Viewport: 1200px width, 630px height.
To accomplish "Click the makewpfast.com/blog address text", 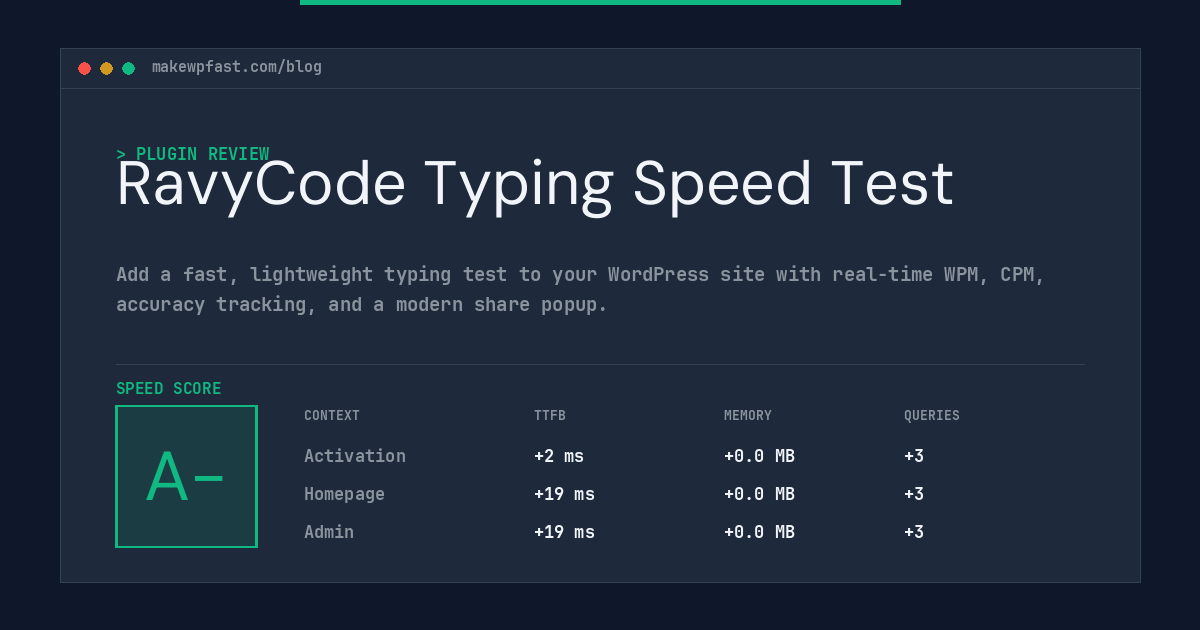I will coord(237,67).
